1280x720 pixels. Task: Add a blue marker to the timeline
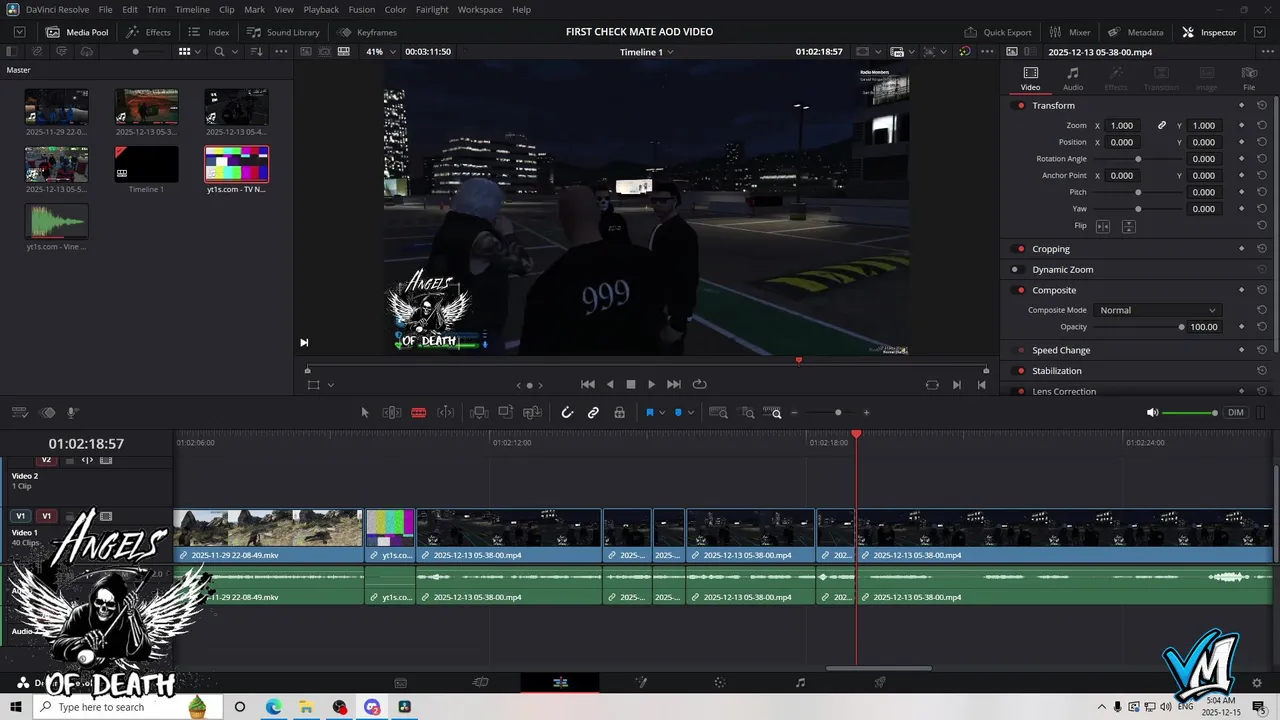(x=678, y=412)
